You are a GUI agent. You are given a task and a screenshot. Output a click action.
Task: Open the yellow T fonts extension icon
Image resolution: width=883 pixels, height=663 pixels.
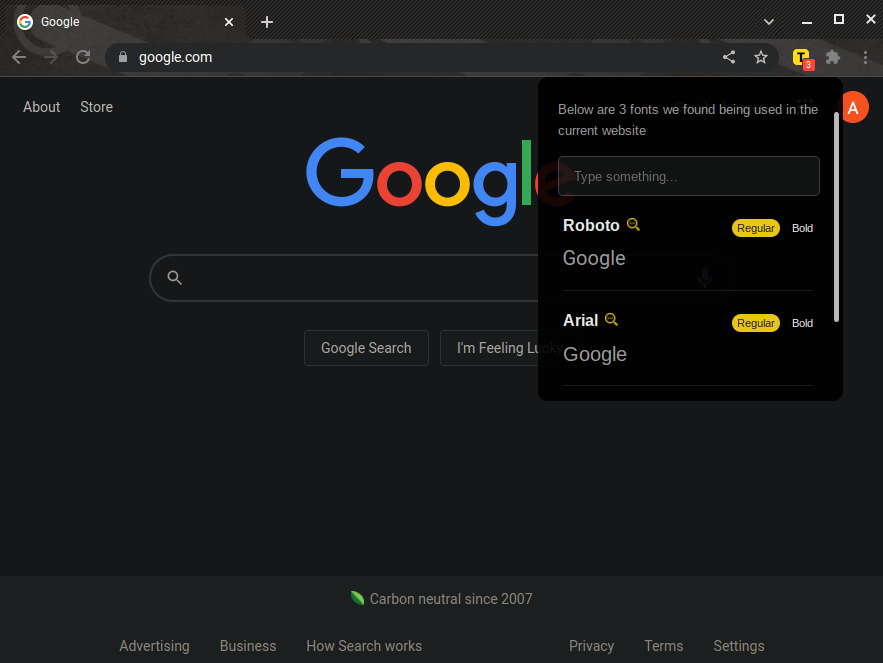pyautogui.click(x=802, y=58)
